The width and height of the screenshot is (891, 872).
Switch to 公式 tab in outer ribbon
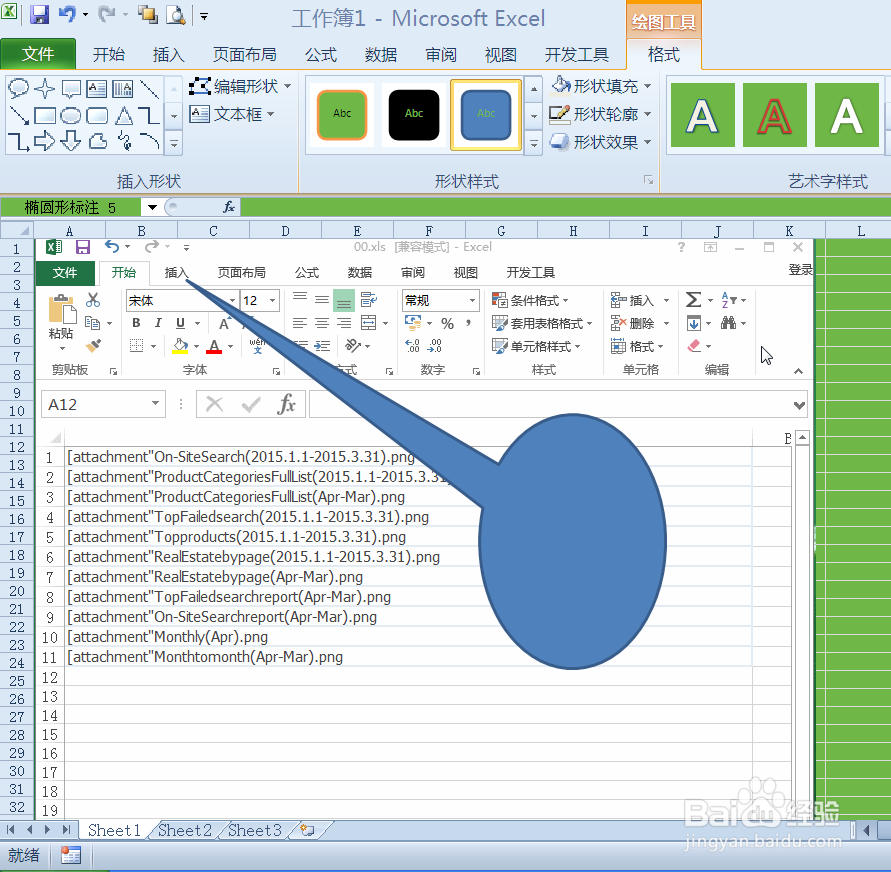click(x=320, y=55)
